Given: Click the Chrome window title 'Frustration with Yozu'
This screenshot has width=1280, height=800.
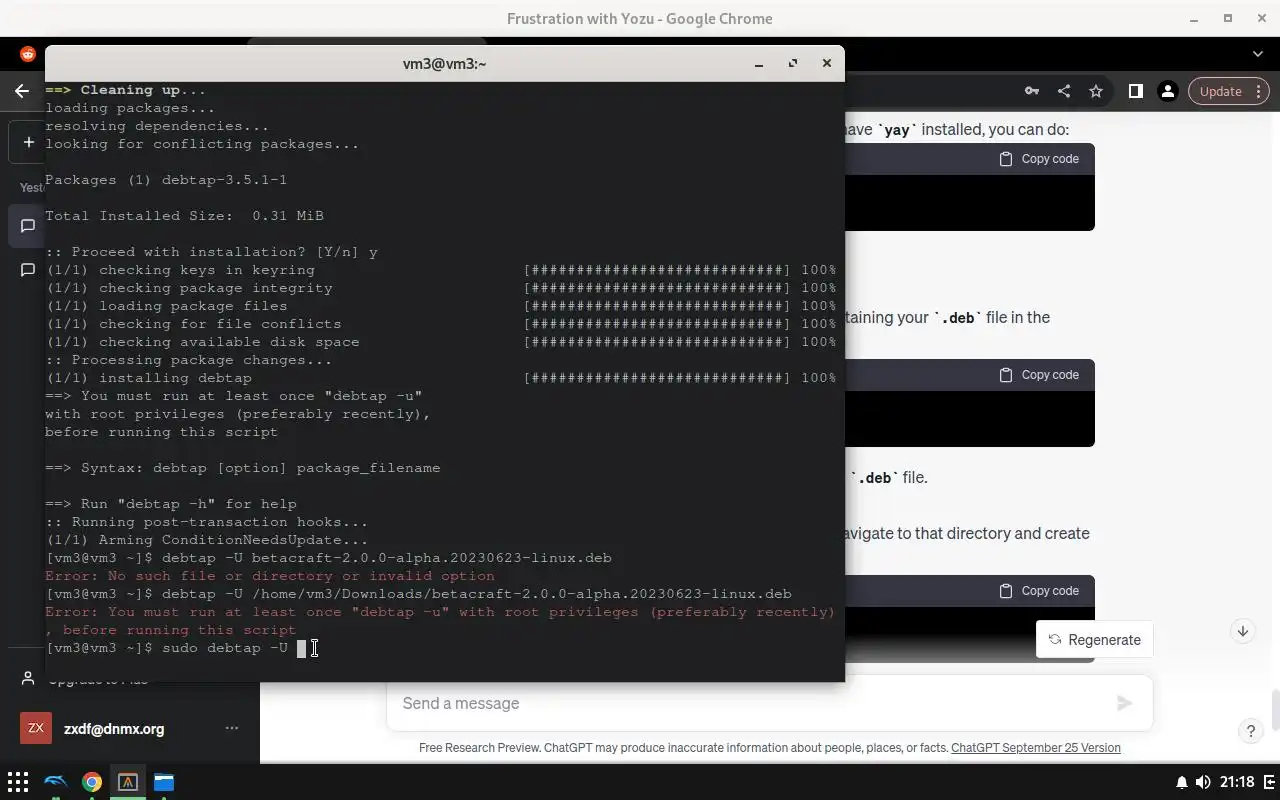Looking at the screenshot, I should pyautogui.click(x=640, y=18).
